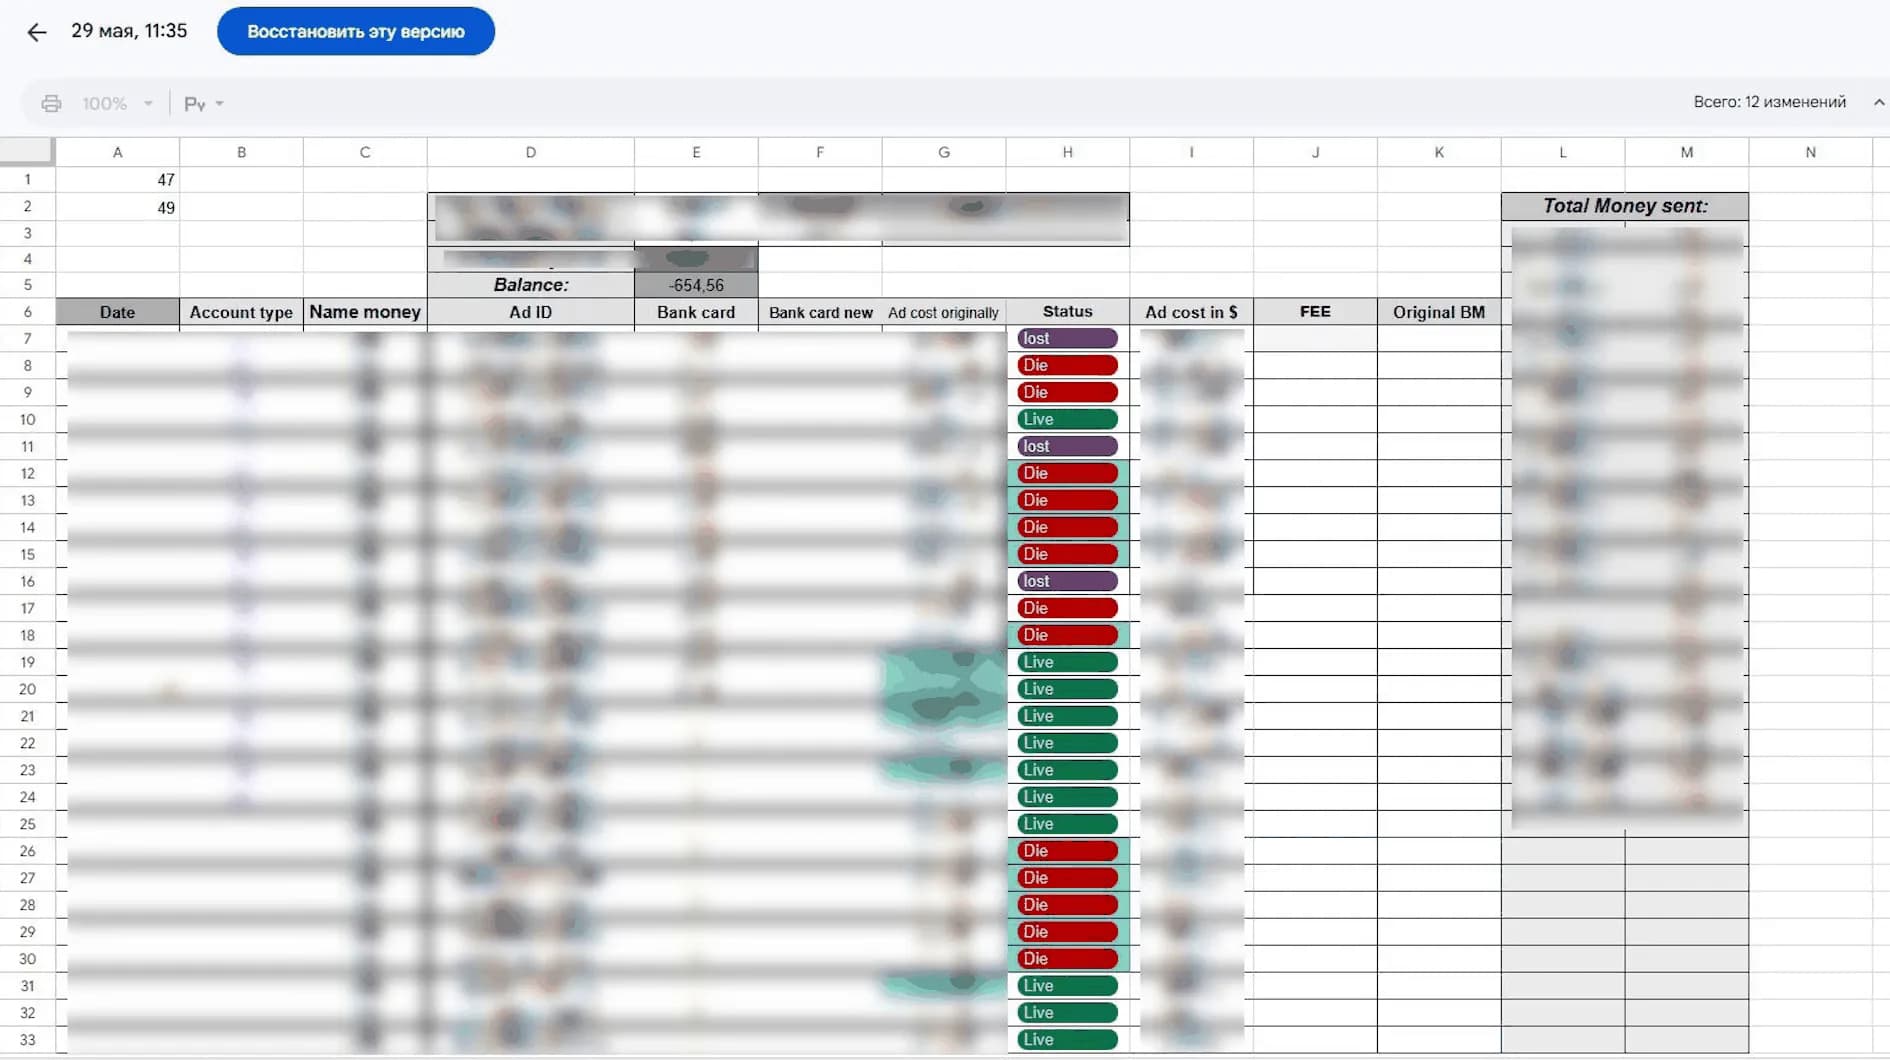The image size is (1890, 1060).
Task: Select the column H header
Action: point(1067,152)
